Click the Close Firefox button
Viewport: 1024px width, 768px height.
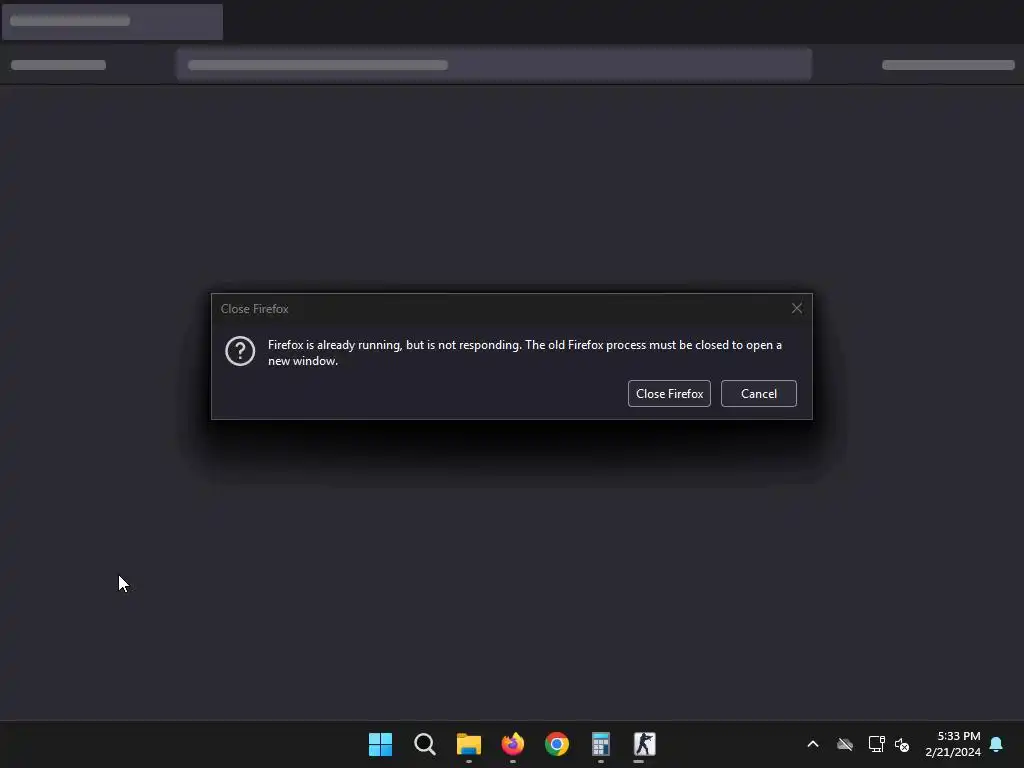pyautogui.click(x=669, y=394)
